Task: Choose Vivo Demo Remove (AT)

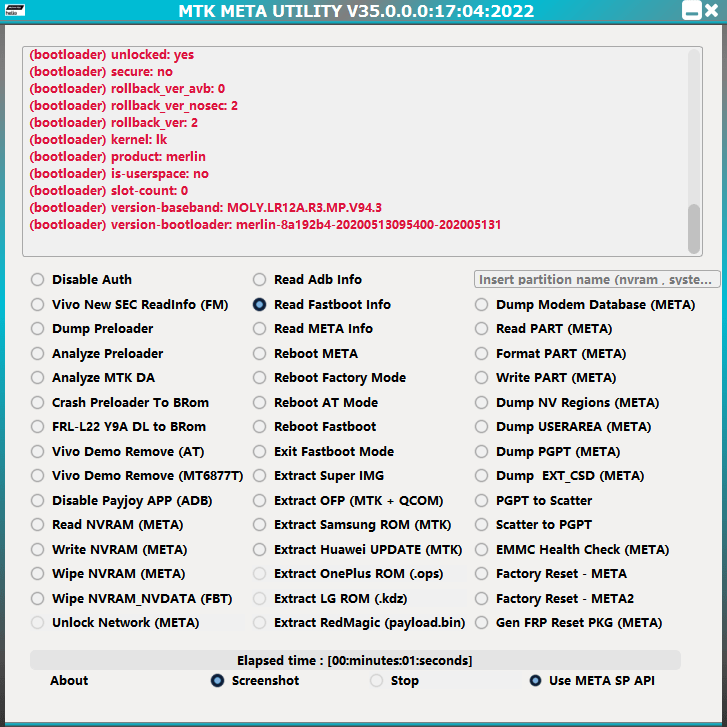Action: (38, 452)
